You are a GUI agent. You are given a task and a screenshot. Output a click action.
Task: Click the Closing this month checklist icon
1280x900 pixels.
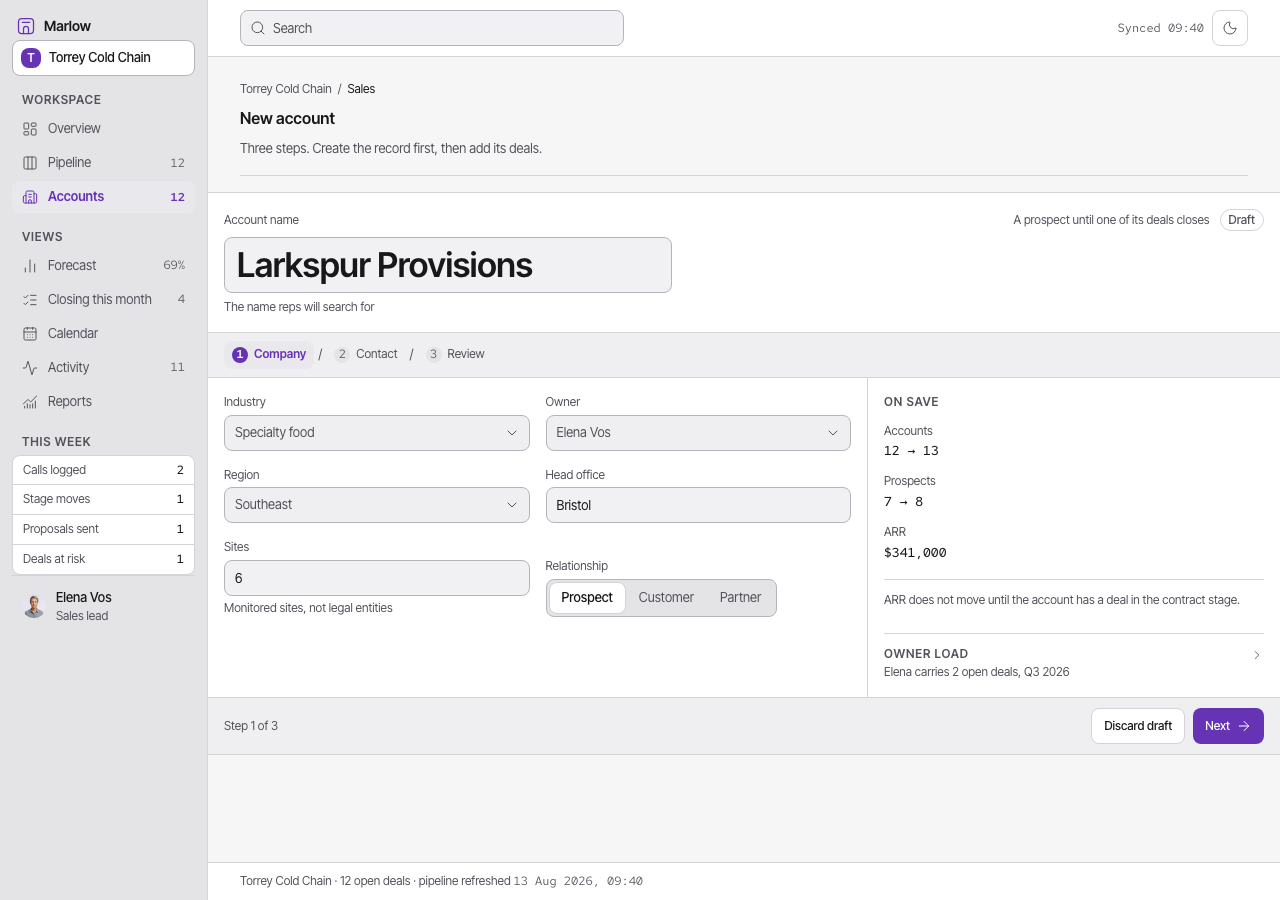(x=30, y=299)
